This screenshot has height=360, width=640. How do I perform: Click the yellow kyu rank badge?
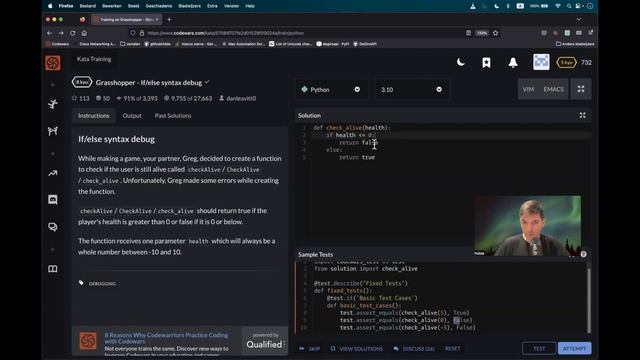(566, 62)
